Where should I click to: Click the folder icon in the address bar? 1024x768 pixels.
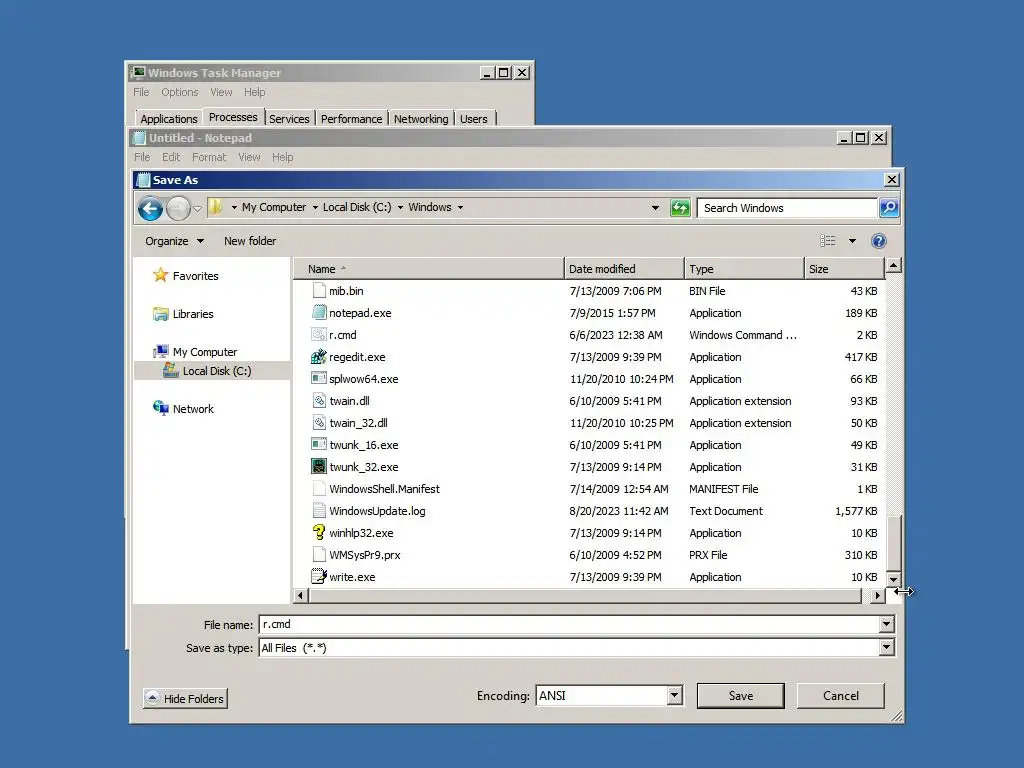coord(216,207)
